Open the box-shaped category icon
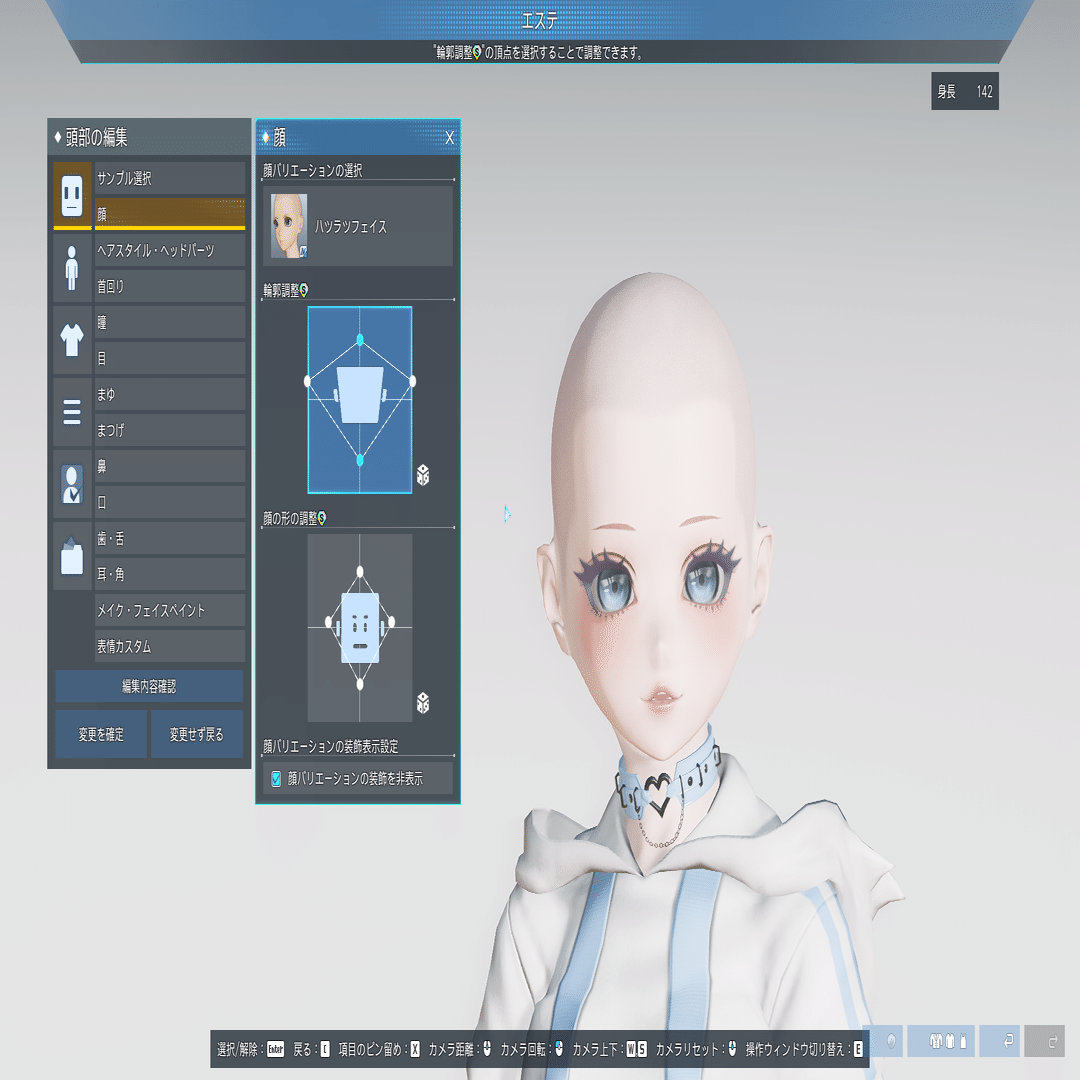Screen dimensions: 1080x1080 [72, 556]
